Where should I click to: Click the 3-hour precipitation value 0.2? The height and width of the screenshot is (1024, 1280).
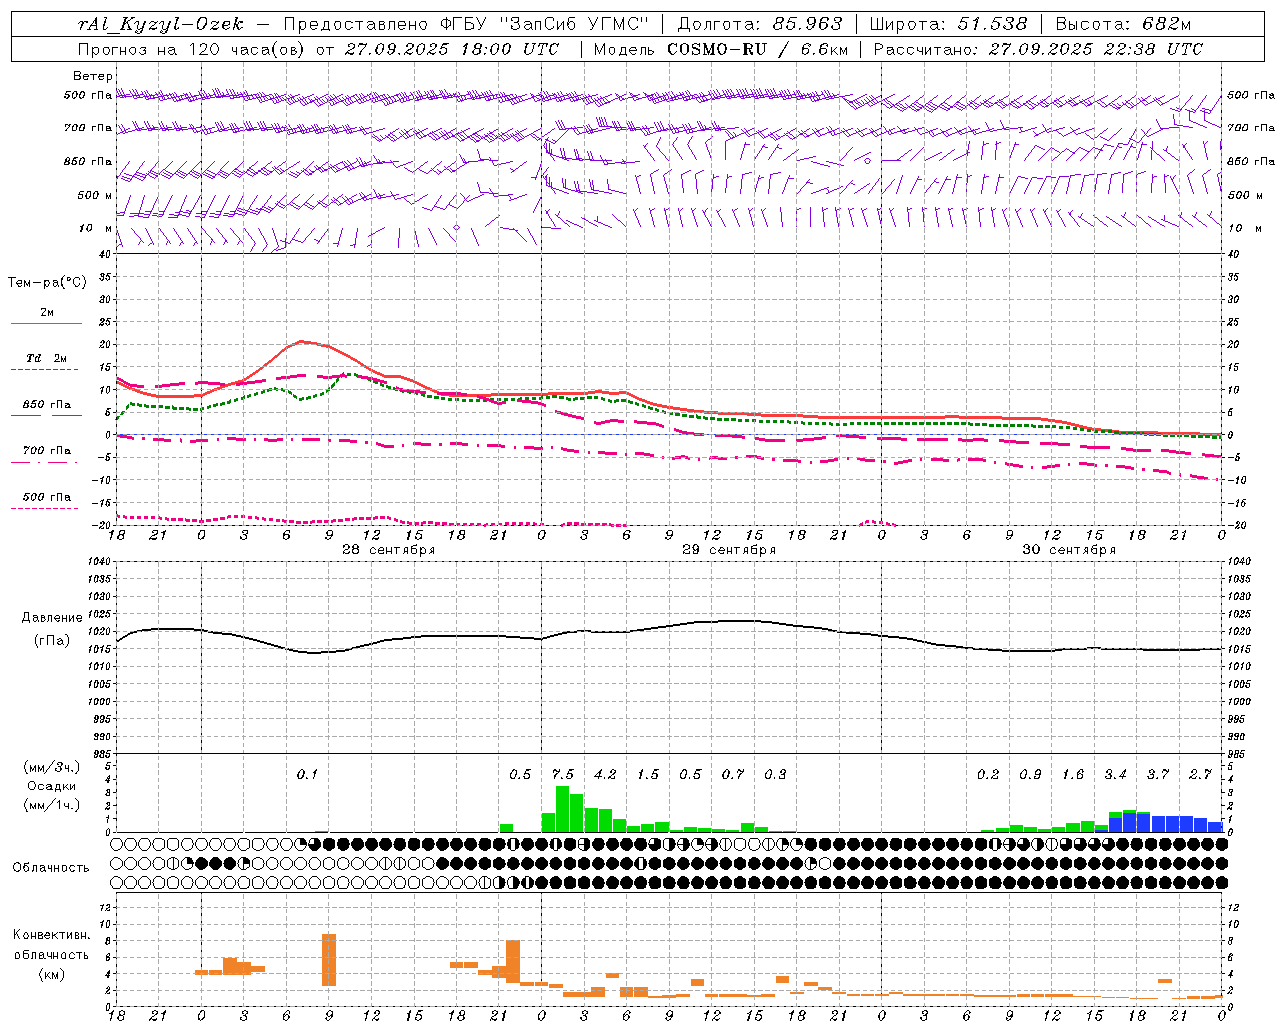tap(988, 774)
